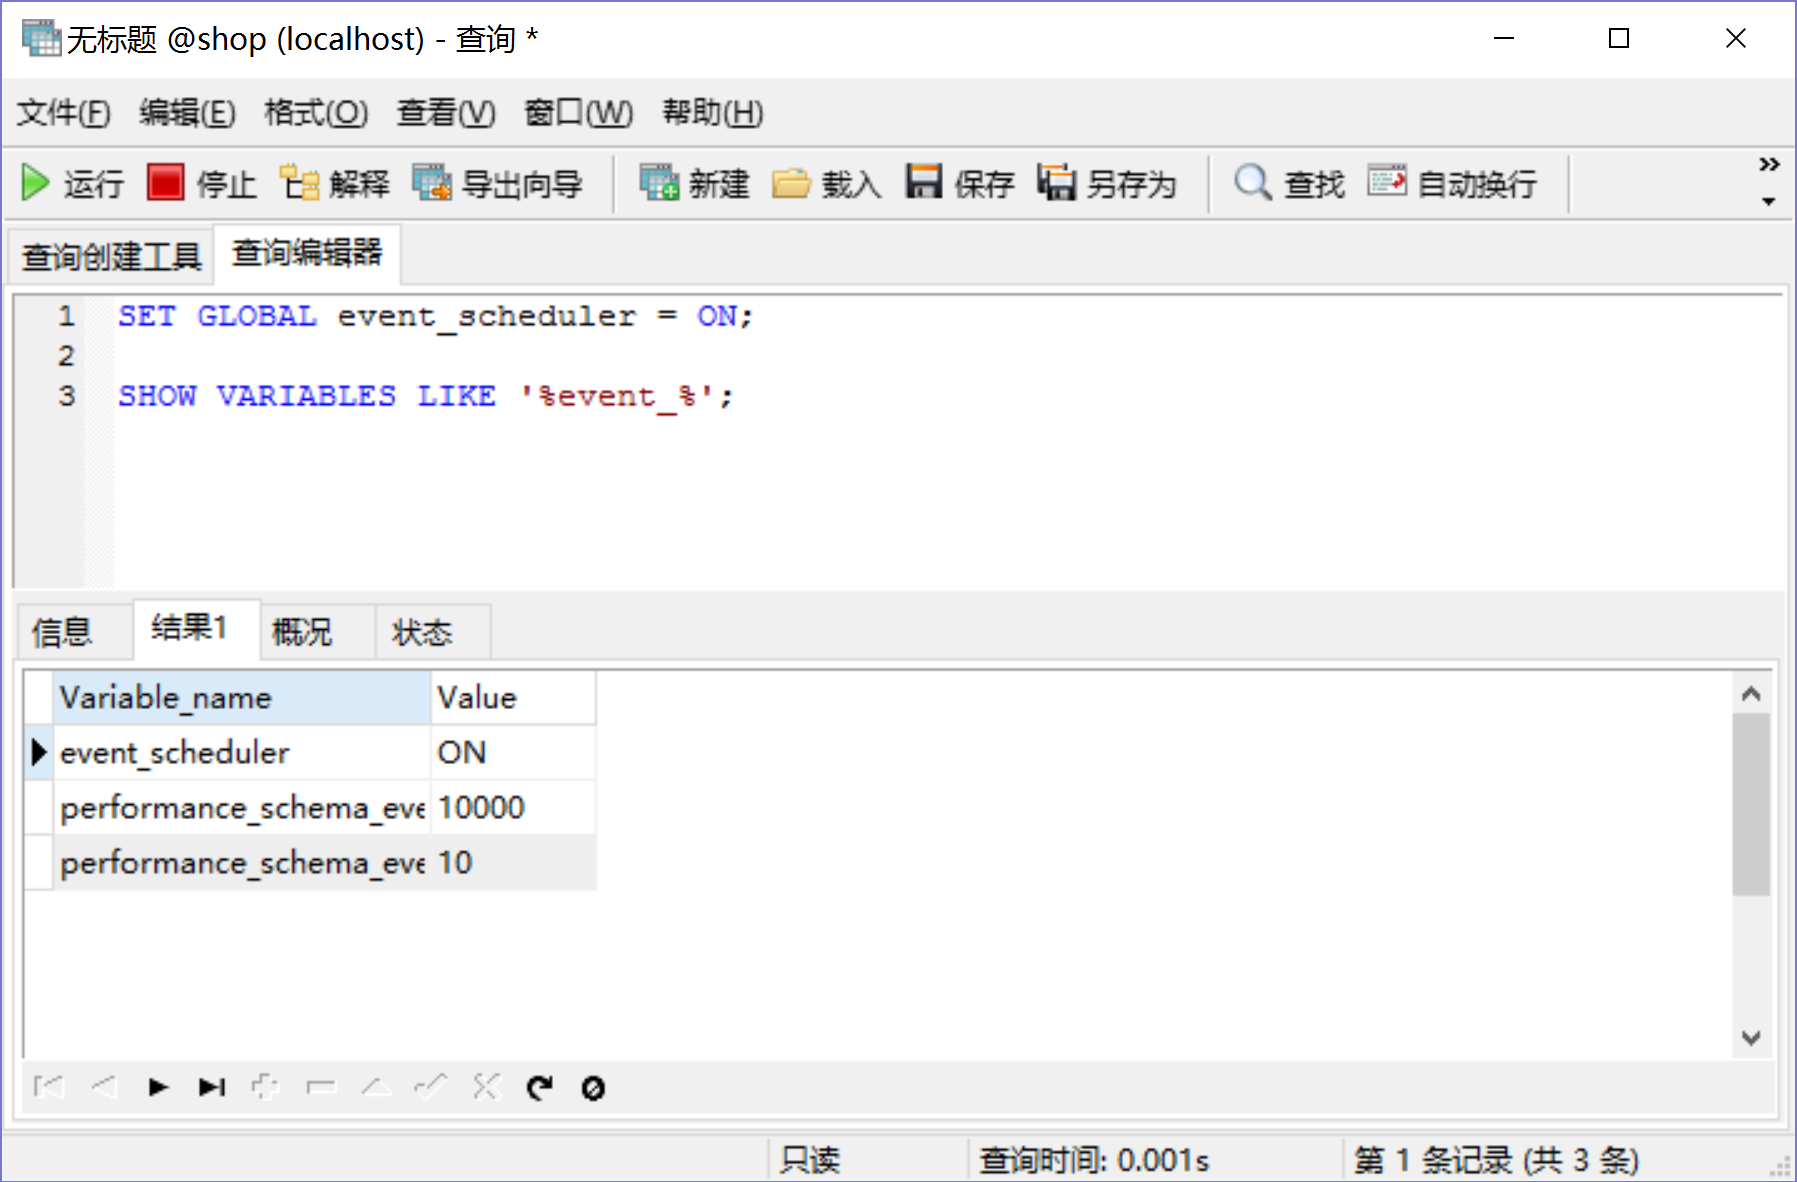Go to the next record

[x=158, y=1087]
